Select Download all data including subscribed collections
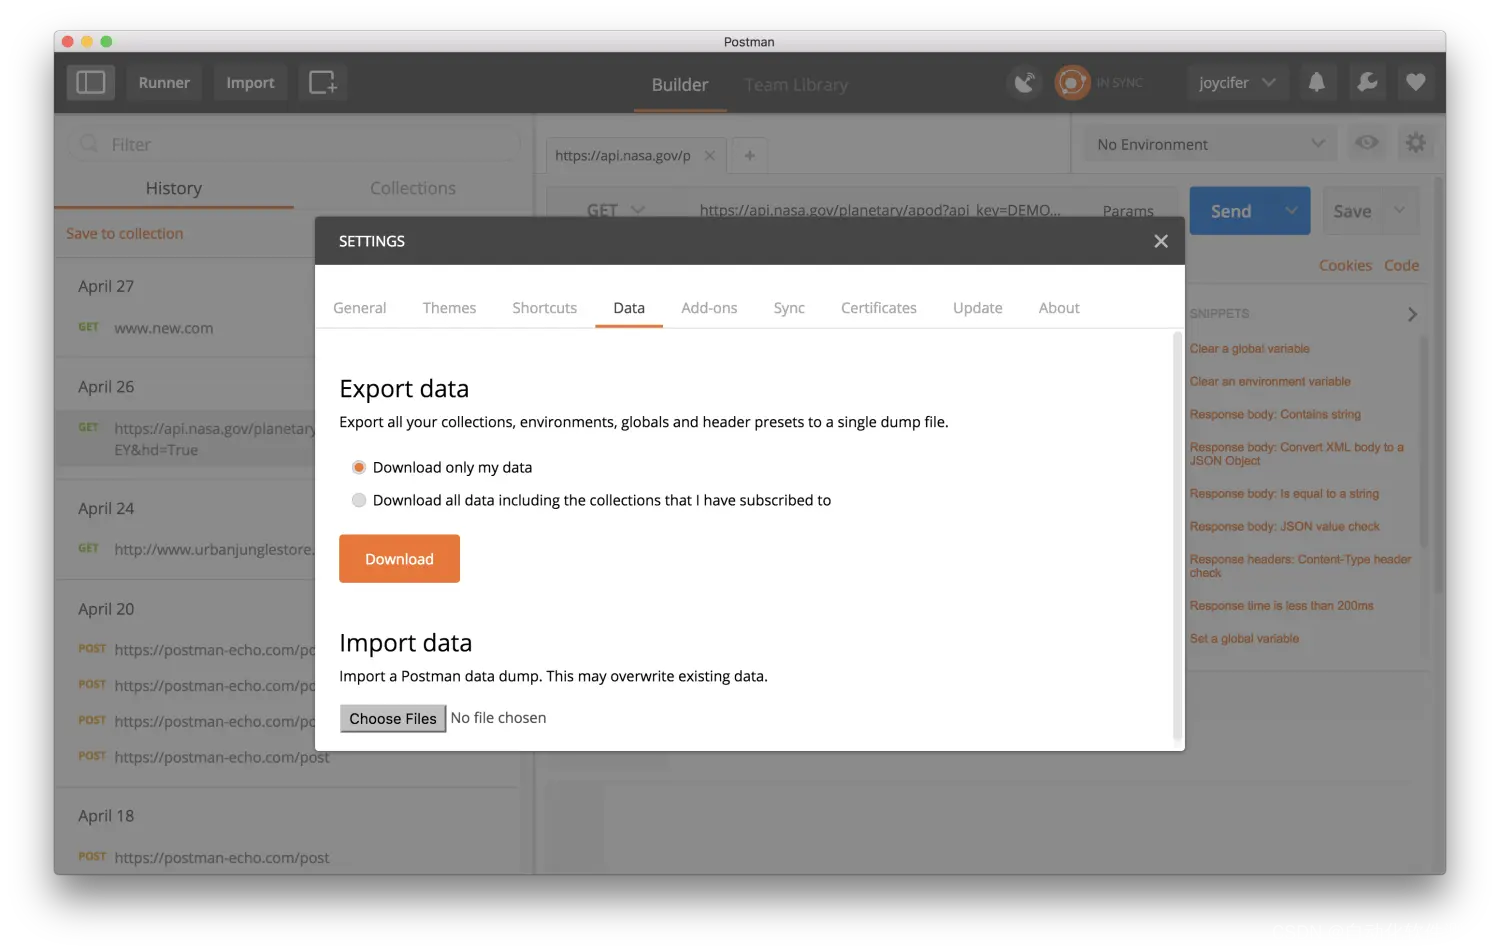Image resolution: width=1500 pixels, height=952 pixels. [359, 500]
